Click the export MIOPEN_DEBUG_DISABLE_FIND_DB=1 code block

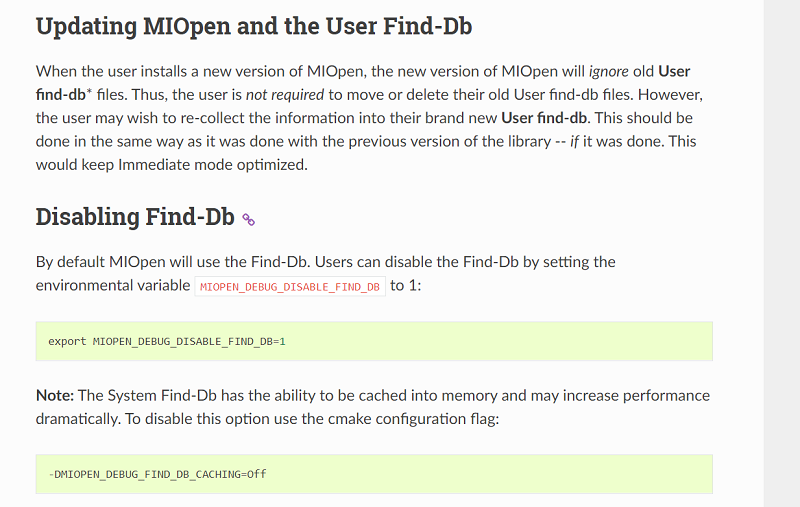[374, 341]
